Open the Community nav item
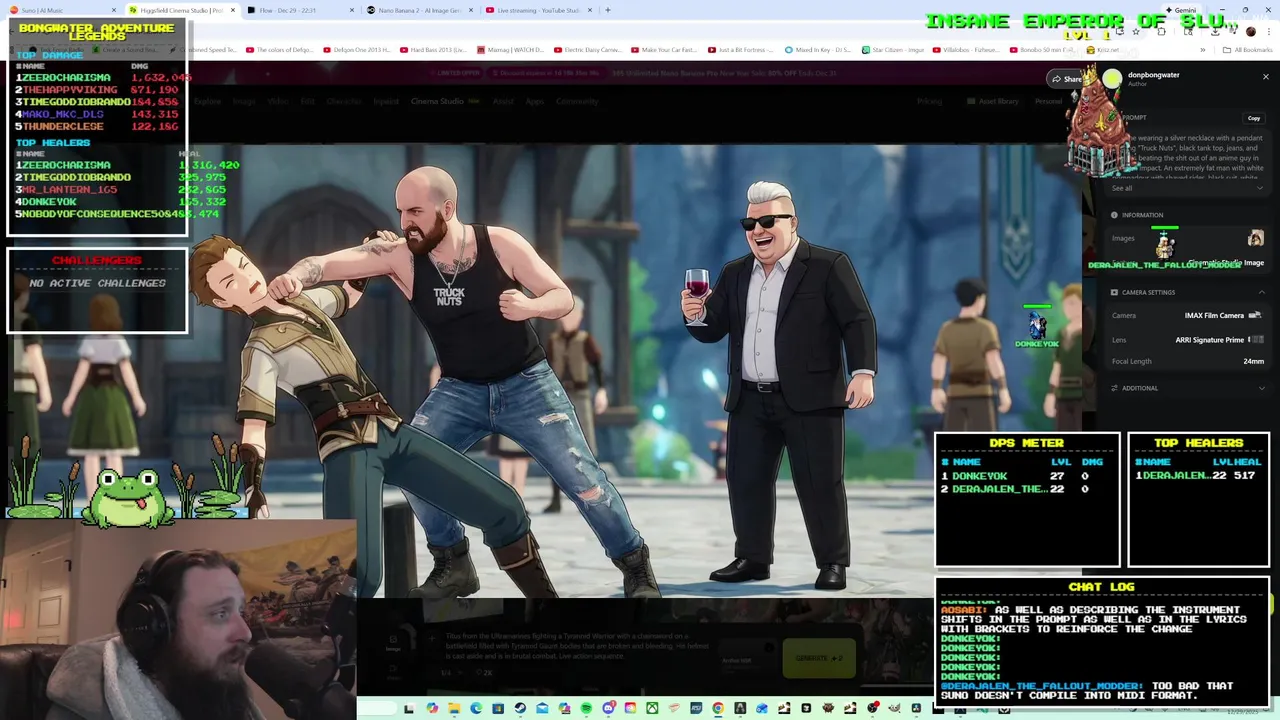 (577, 101)
